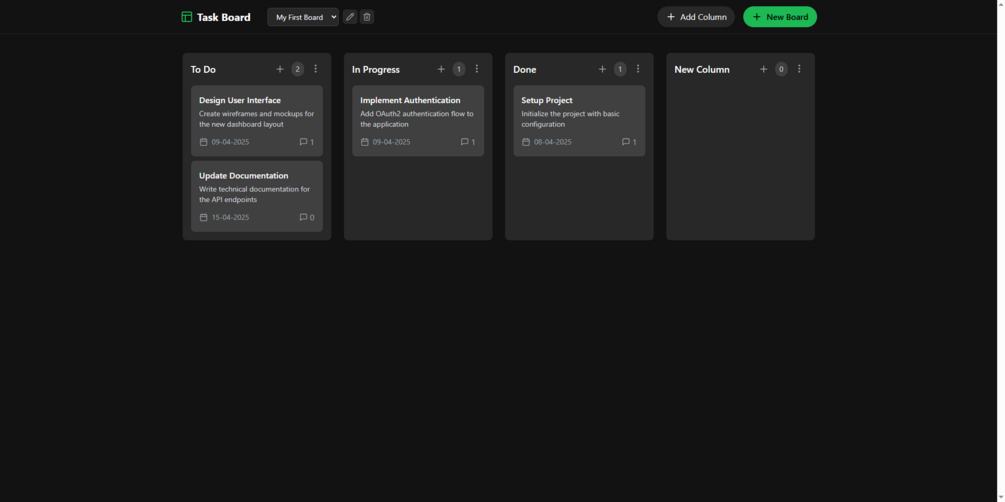Click the 15-04-2025 due date

230,217
